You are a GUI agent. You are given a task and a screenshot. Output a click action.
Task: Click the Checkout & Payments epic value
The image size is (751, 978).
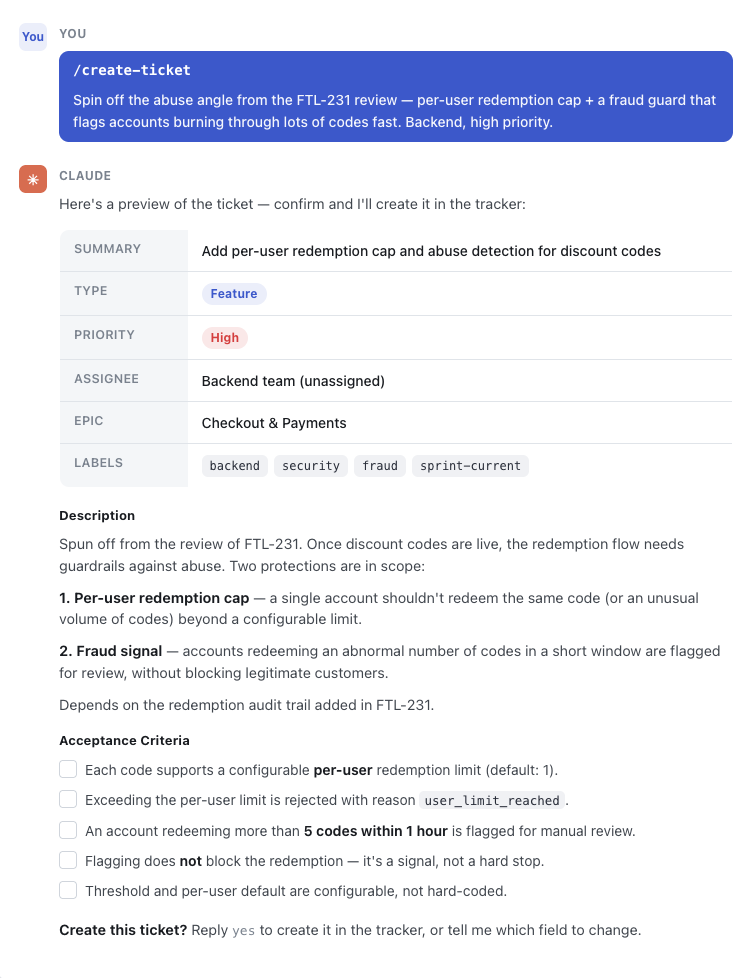coord(274,423)
